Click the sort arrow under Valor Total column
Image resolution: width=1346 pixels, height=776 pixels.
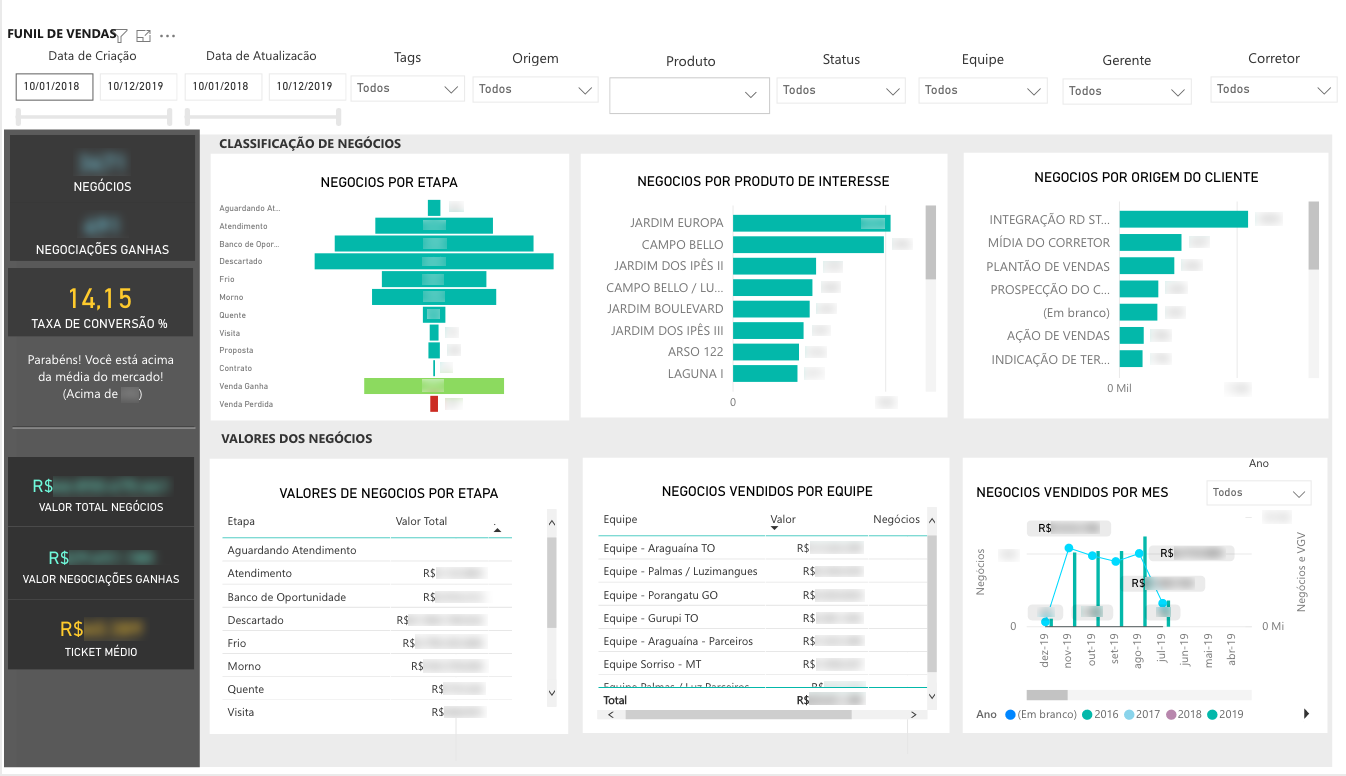click(x=497, y=530)
